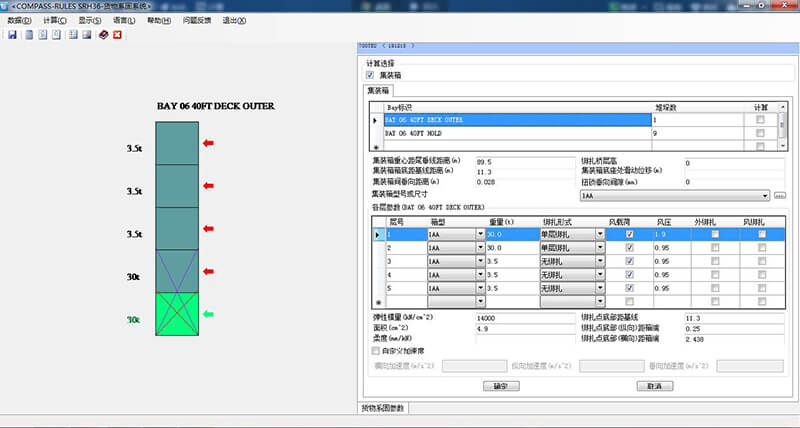The width and height of the screenshot is (800, 428).
Task: Click the current-row arrow for BAY 06 40FT DECK OUTER
Action: click(x=376, y=120)
